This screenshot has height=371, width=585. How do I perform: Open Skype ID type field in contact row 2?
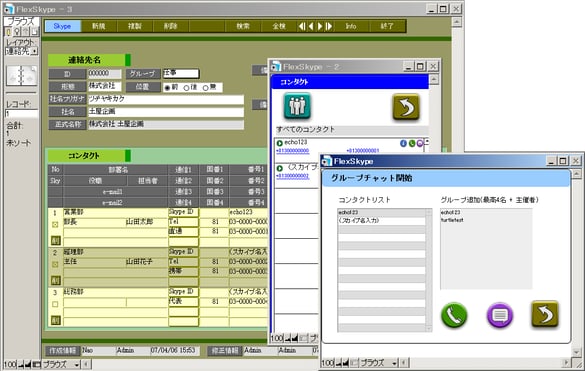pos(183,252)
